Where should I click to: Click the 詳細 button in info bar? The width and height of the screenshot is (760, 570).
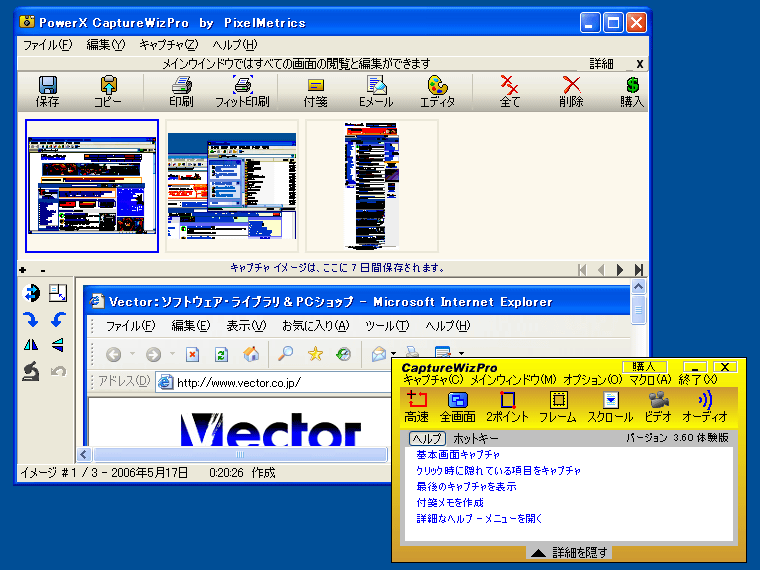tap(602, 63)
